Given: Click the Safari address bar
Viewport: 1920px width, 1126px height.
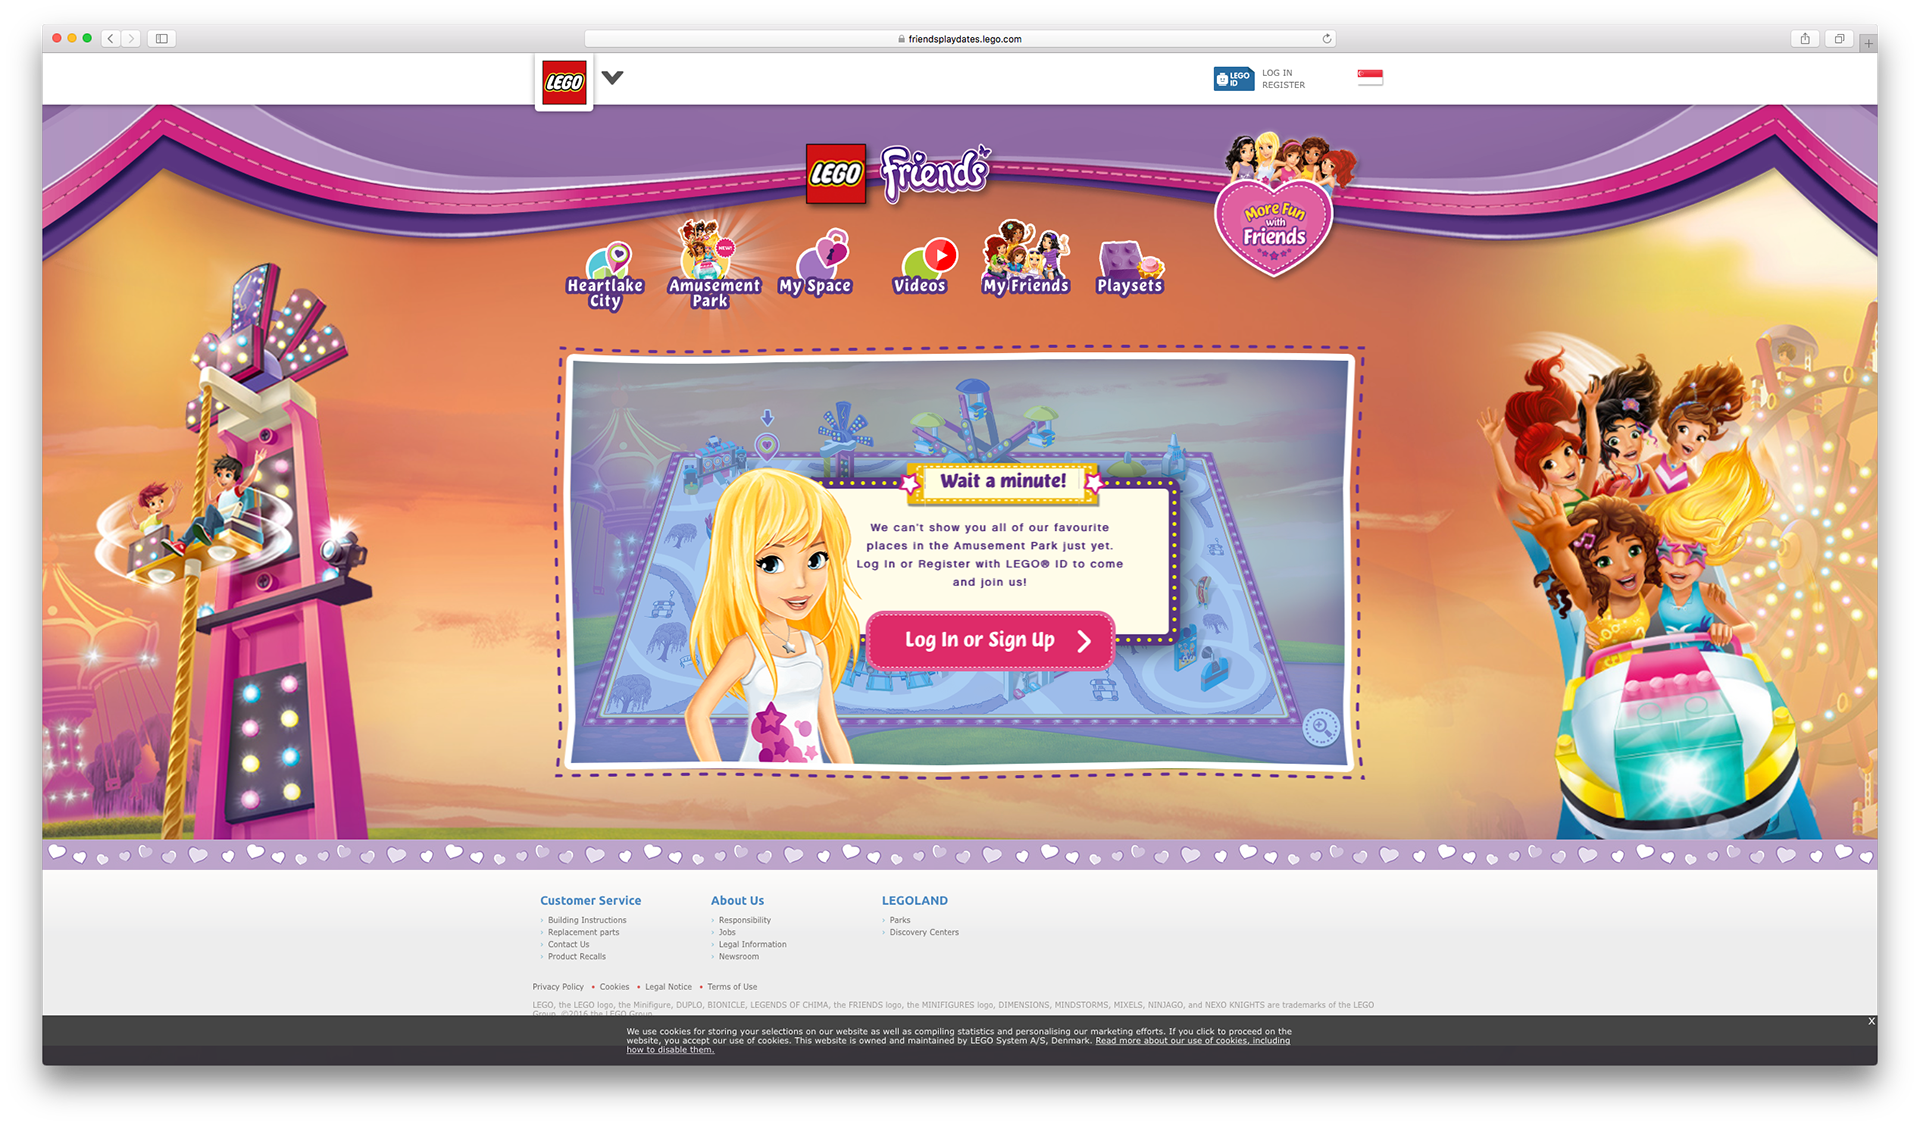Looking at the screenshot, I should (960, 39).
